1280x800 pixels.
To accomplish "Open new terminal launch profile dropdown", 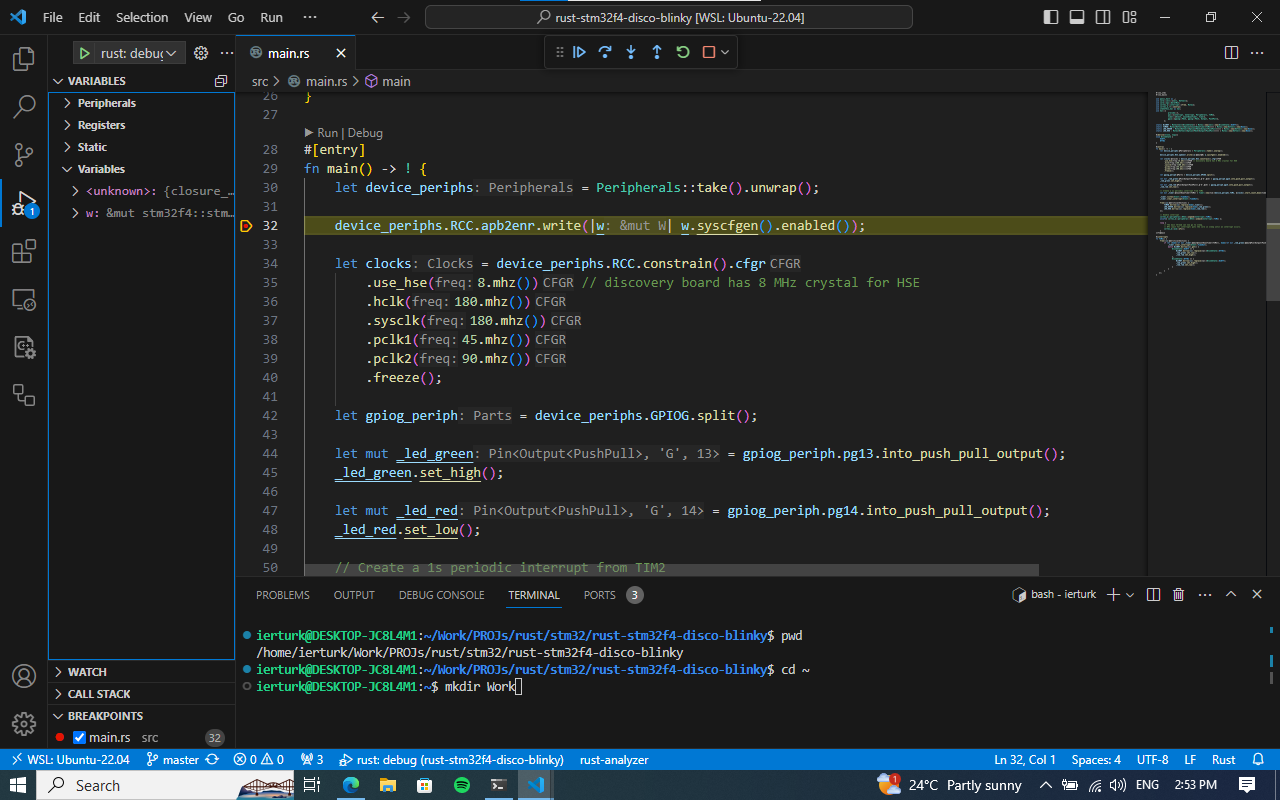I will point(1130,594).
